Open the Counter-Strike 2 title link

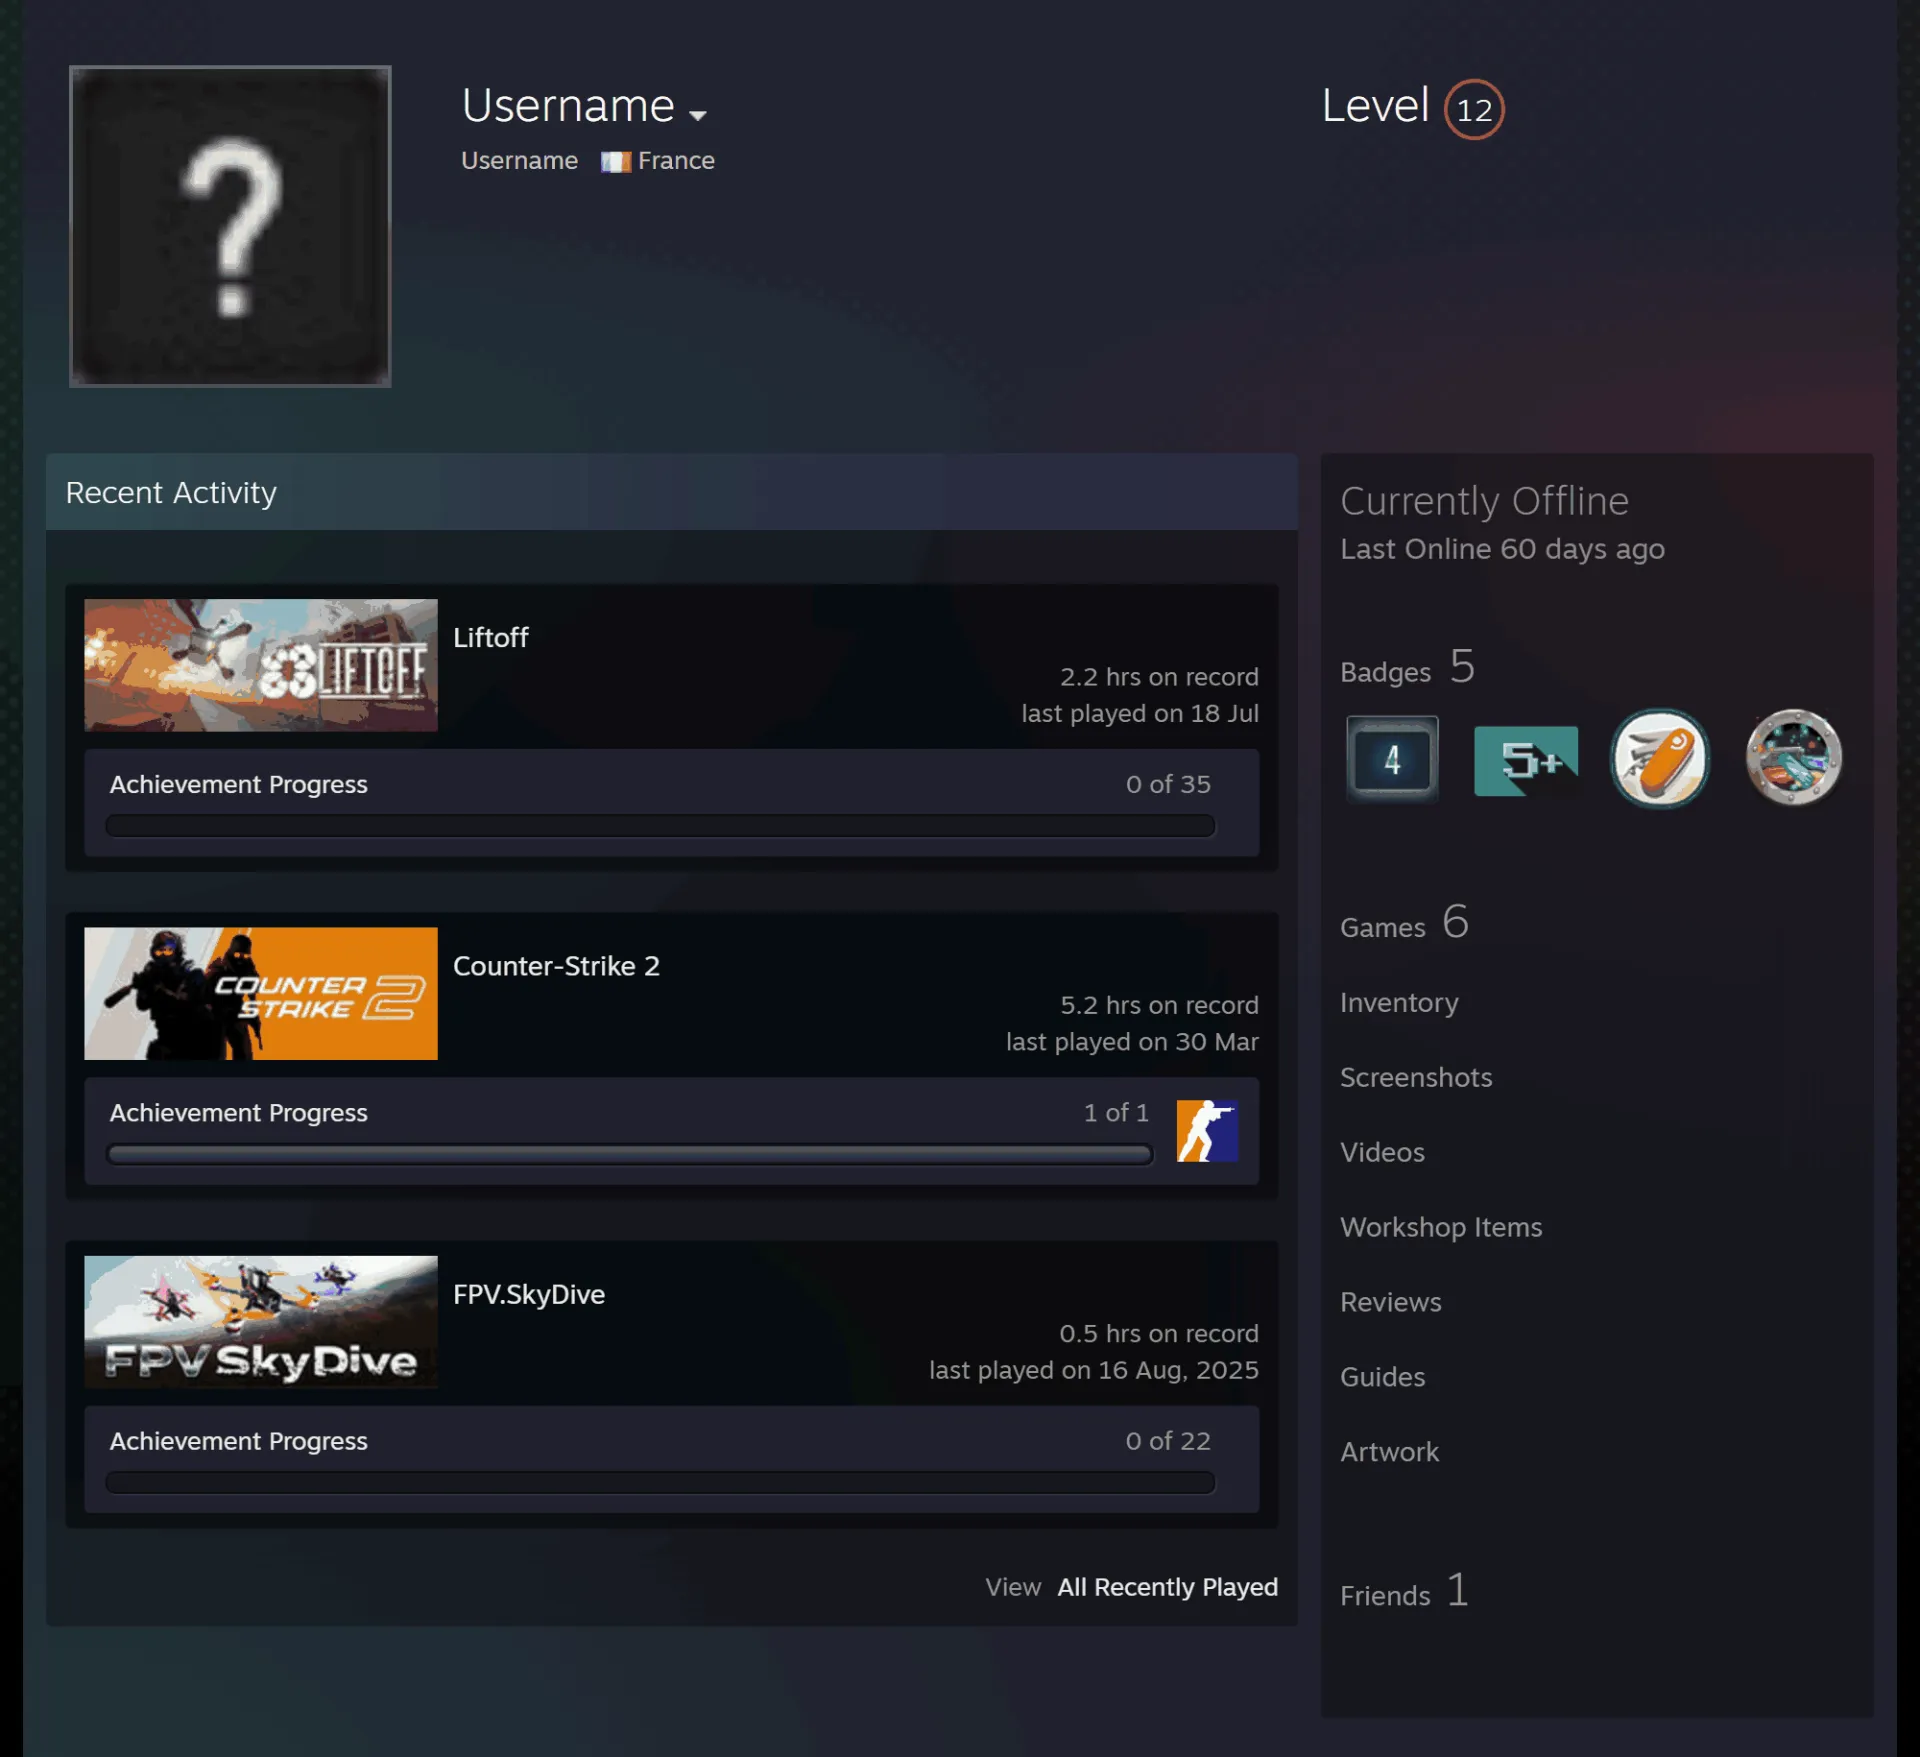coord(556,966)
